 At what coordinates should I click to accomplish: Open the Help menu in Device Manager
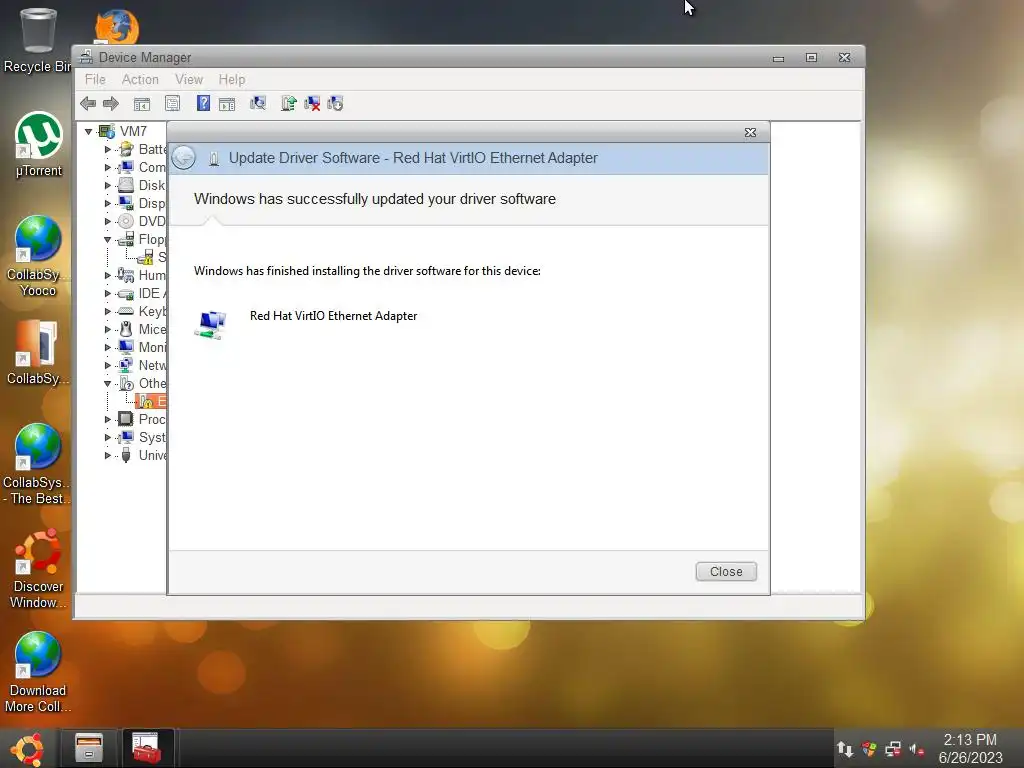pyautogui.click(x=232, y=79)
